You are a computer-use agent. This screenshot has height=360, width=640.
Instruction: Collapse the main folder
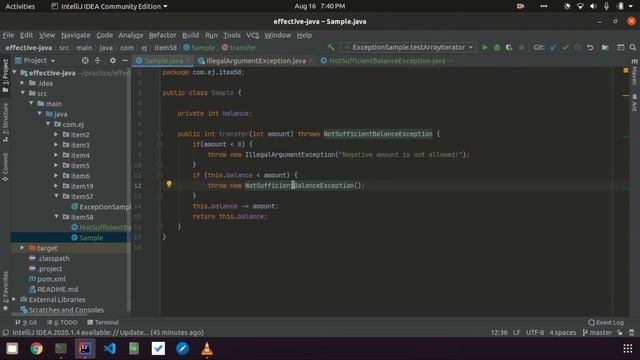click(31, 104)
